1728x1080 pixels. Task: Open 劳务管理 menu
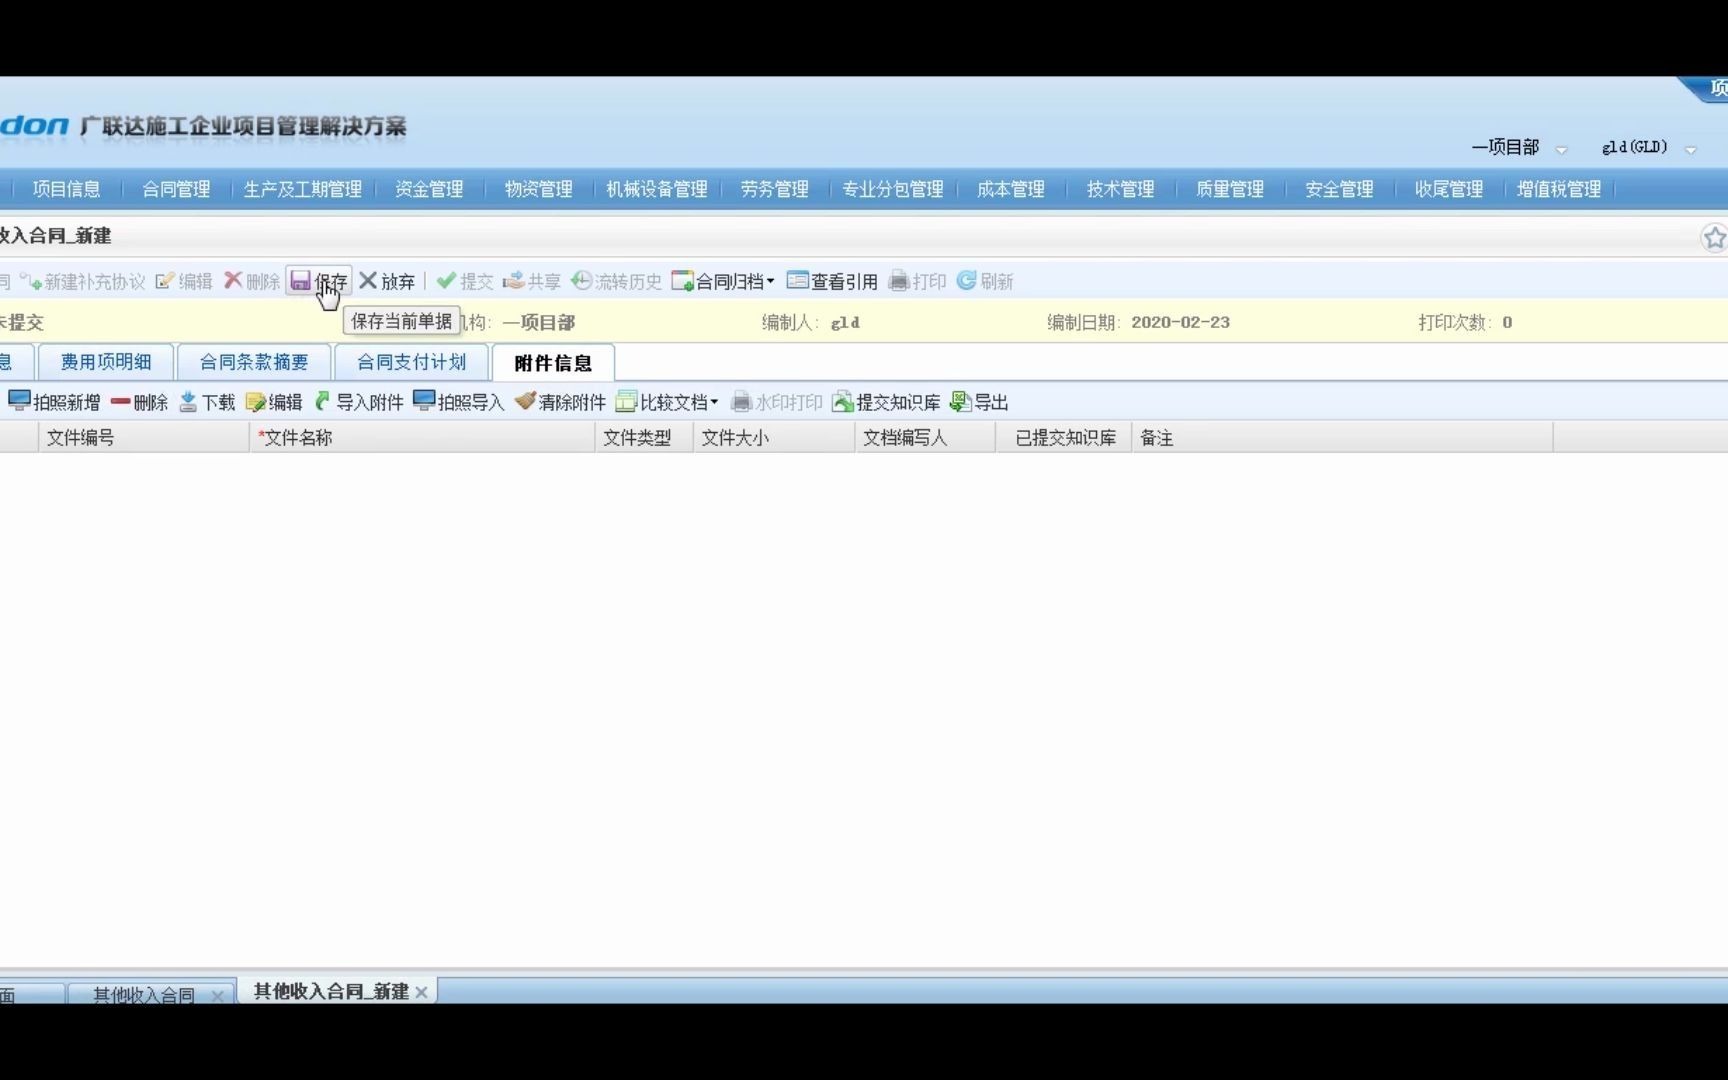(x=774, y=189)
